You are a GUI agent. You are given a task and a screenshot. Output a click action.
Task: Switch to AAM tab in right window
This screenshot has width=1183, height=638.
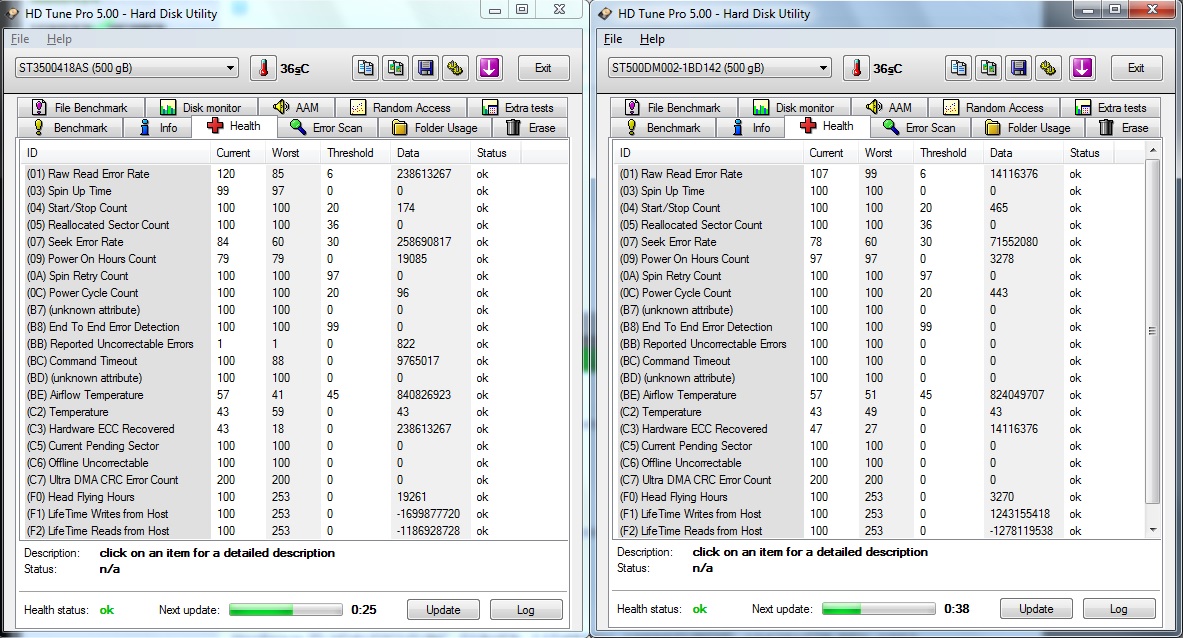click(889, 108)
